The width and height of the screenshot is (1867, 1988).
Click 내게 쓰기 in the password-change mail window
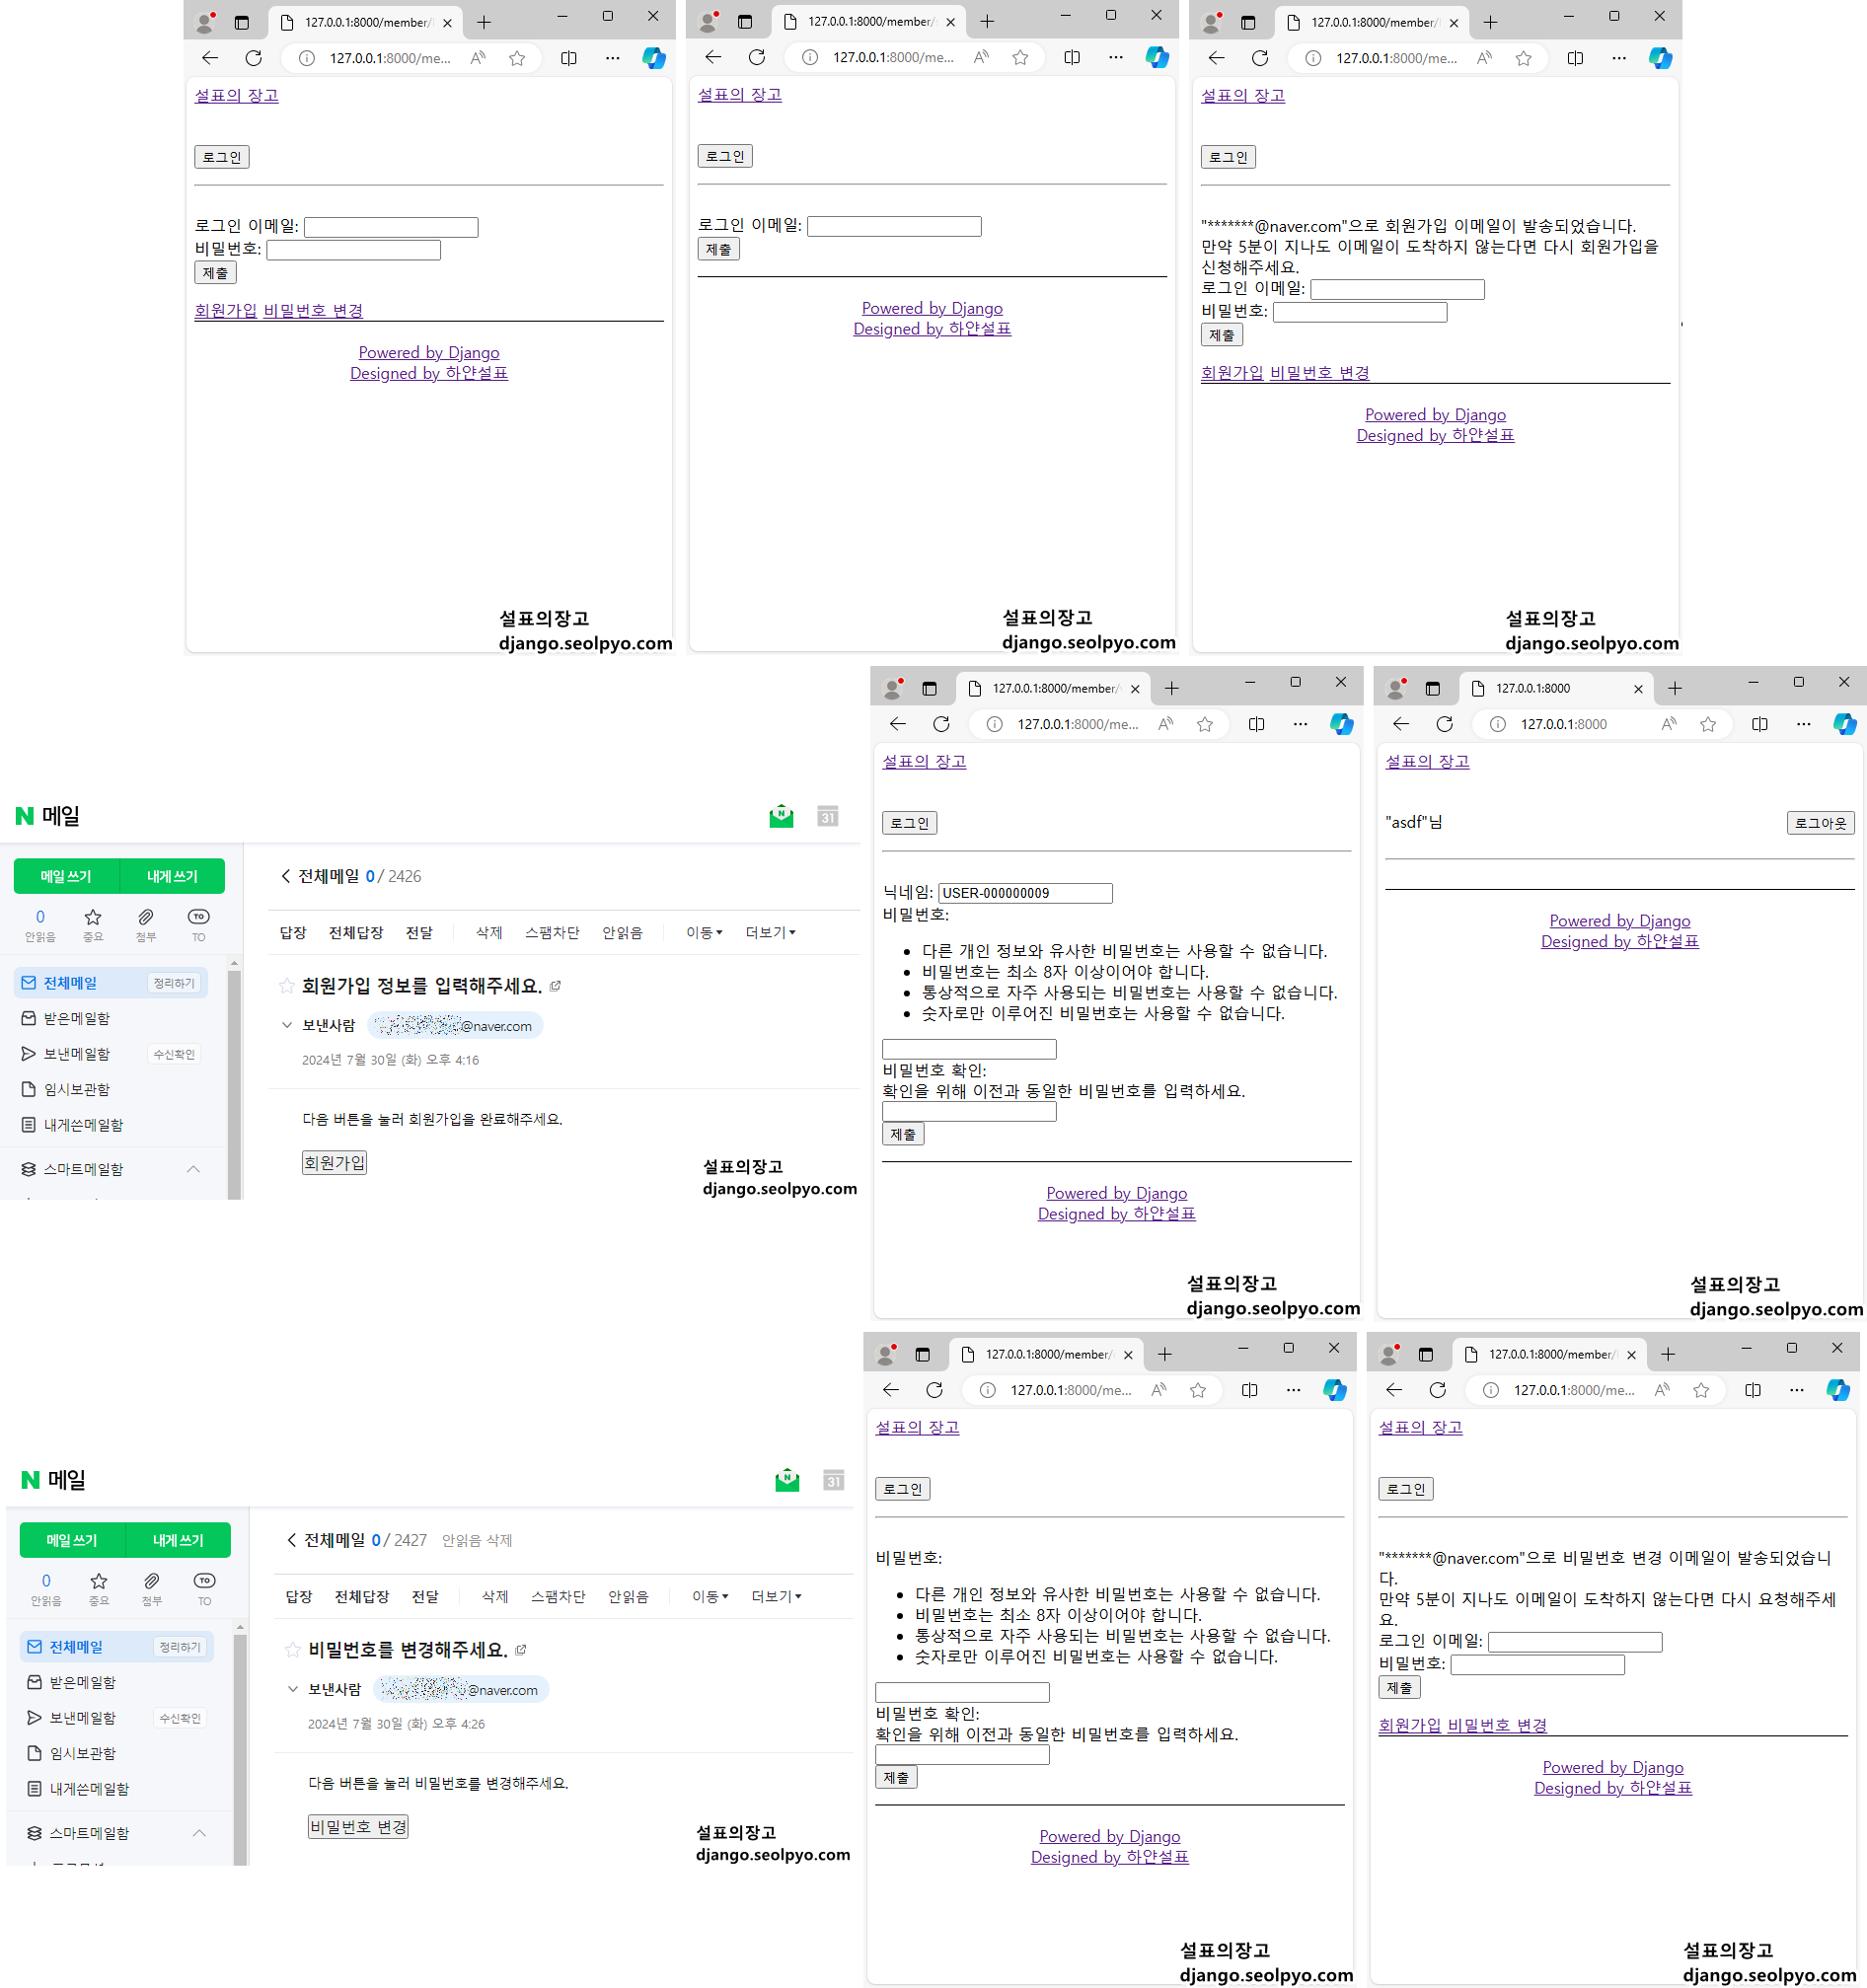click(x=178, y=1540)
